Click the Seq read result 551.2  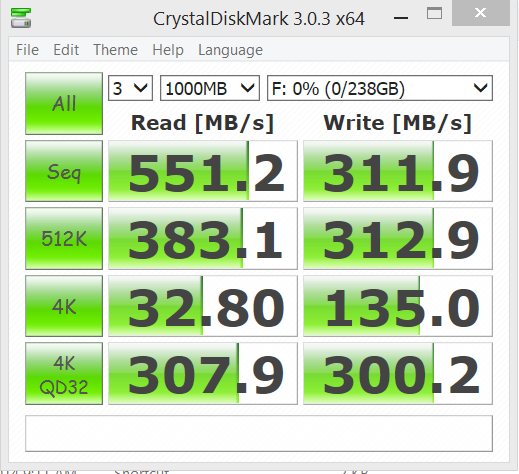[203, 171]
